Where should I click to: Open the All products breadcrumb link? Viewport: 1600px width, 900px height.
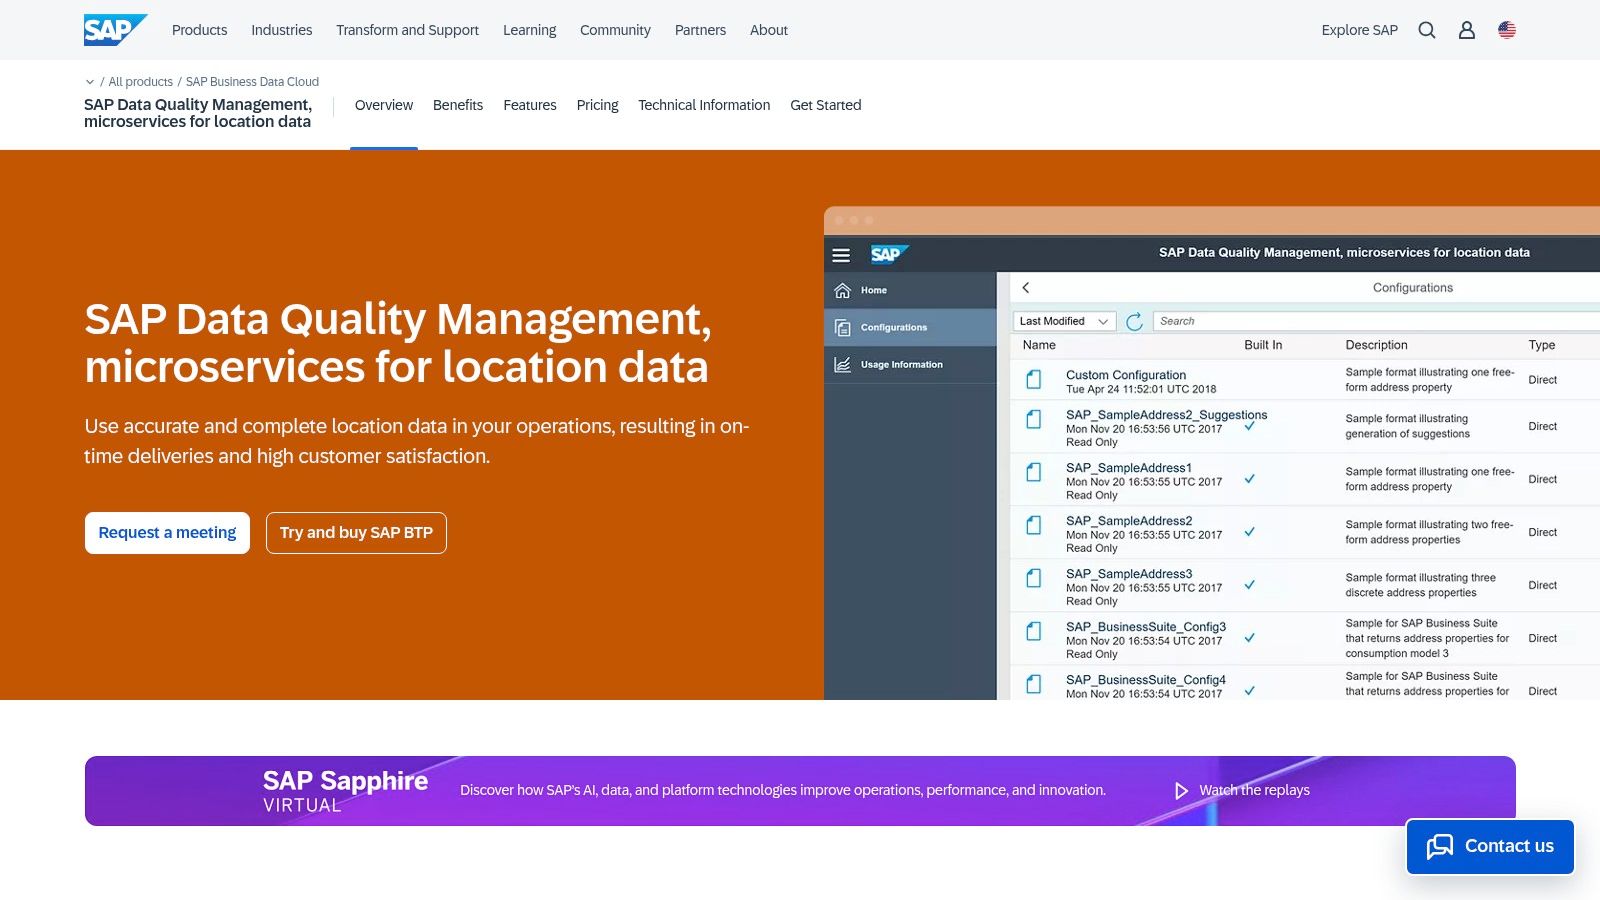click(x=140, y=82)
